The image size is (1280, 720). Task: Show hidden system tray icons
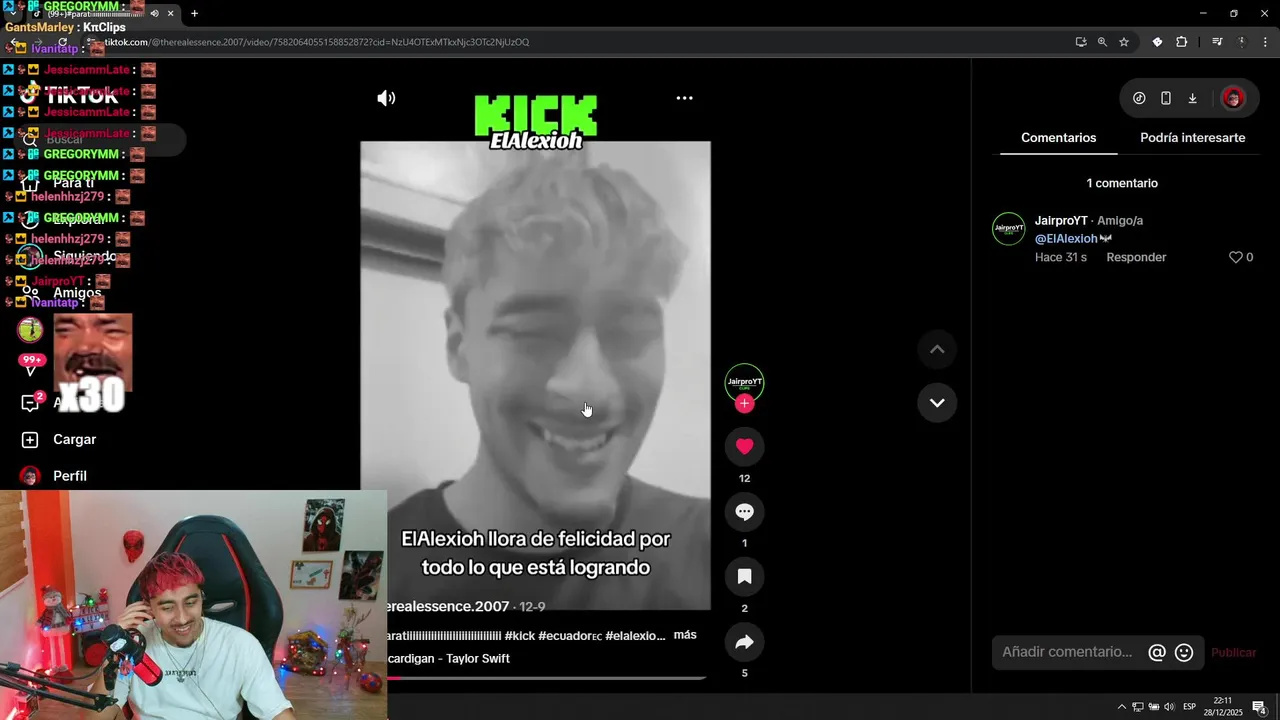coord(1121,707)
